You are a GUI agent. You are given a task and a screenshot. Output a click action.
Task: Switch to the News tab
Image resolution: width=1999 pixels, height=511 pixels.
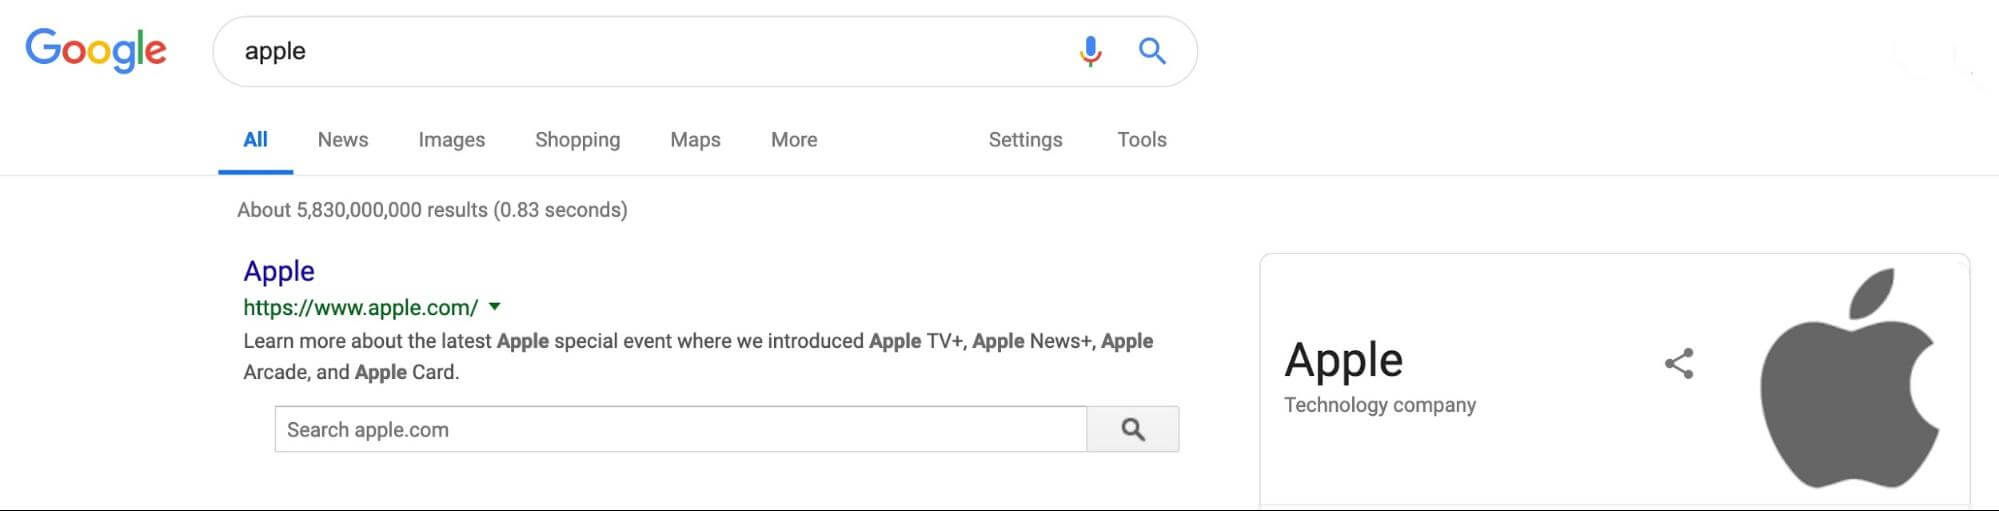click(x=343, y=140)
